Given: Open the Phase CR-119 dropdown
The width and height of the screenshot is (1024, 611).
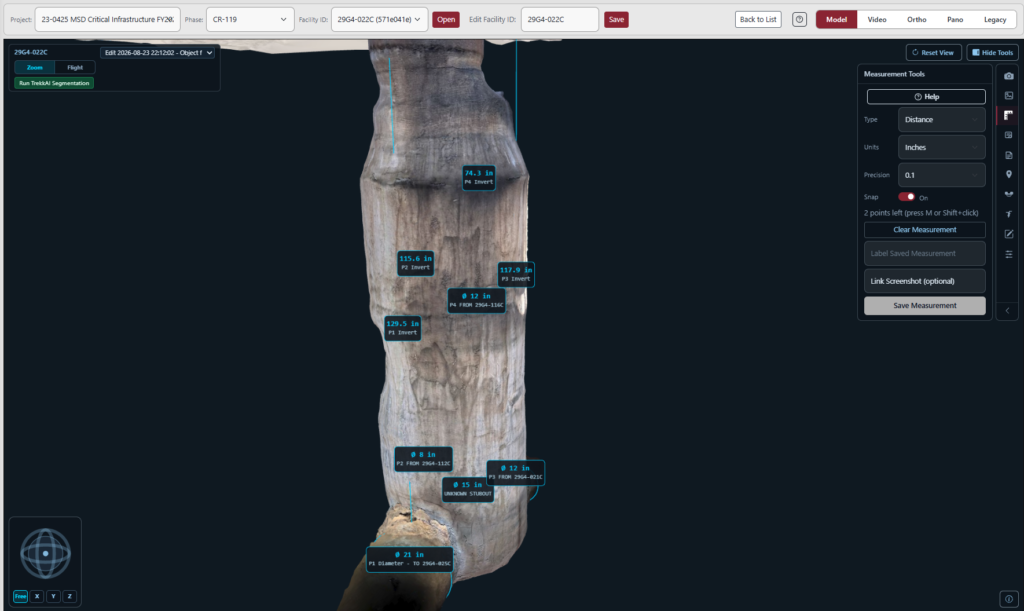Looking at the screenshot, I should [x=249, y=20].
